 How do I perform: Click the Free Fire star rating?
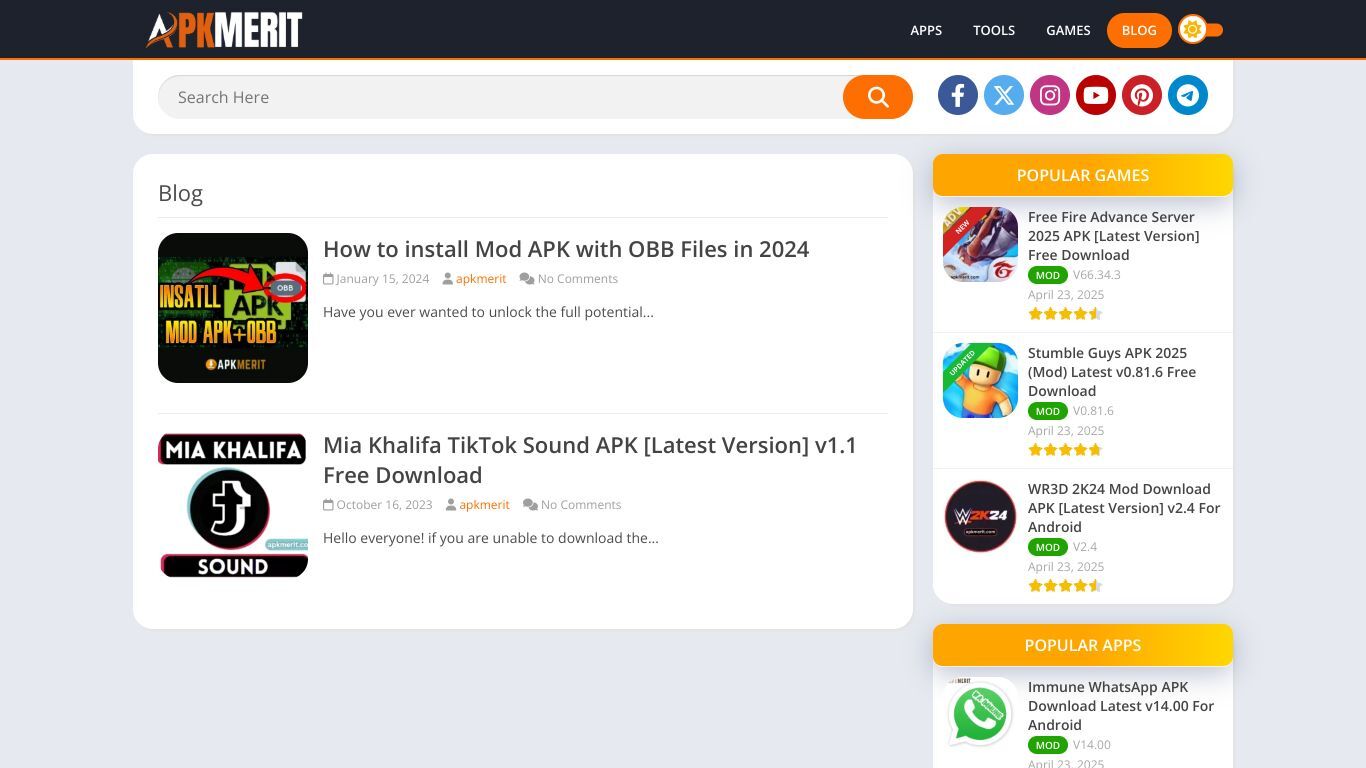(x=1065, y=313)
